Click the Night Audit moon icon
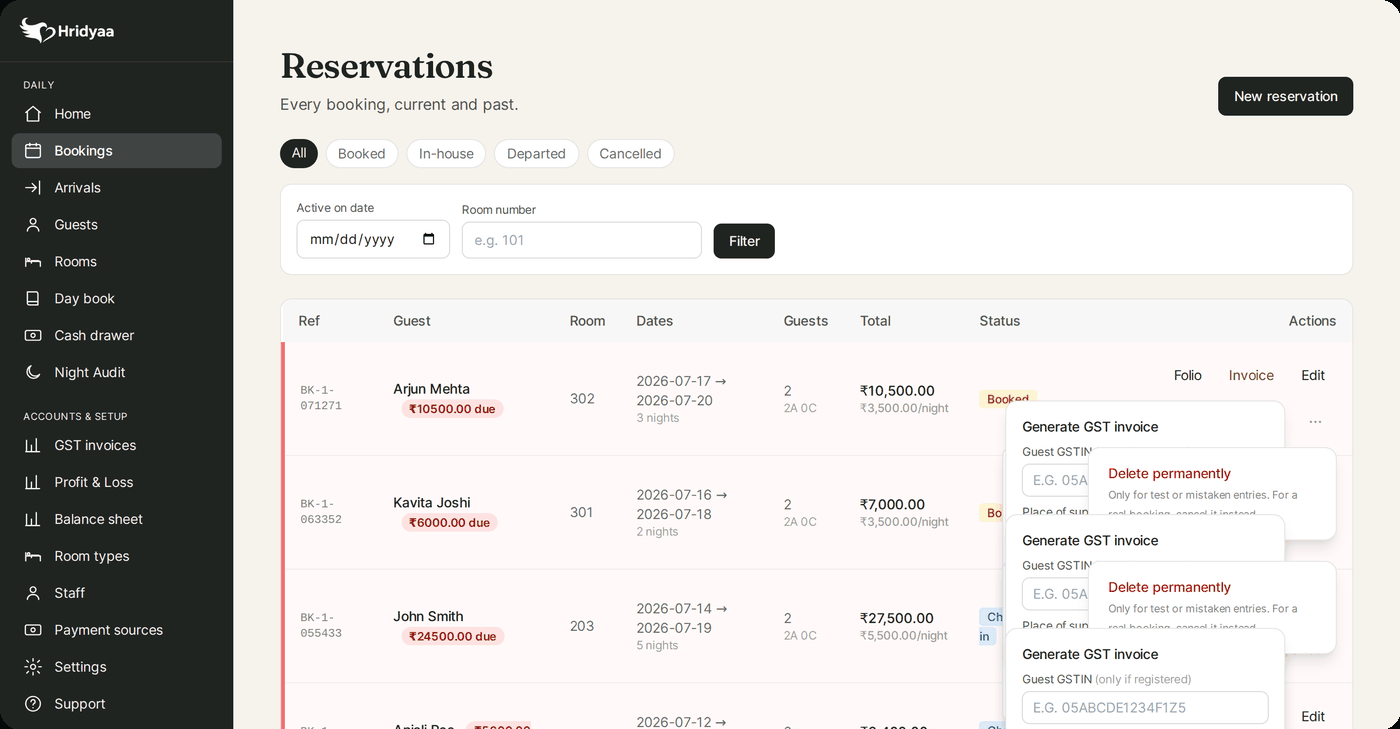This screenshot has width=1400, height=729. [33, 373]
